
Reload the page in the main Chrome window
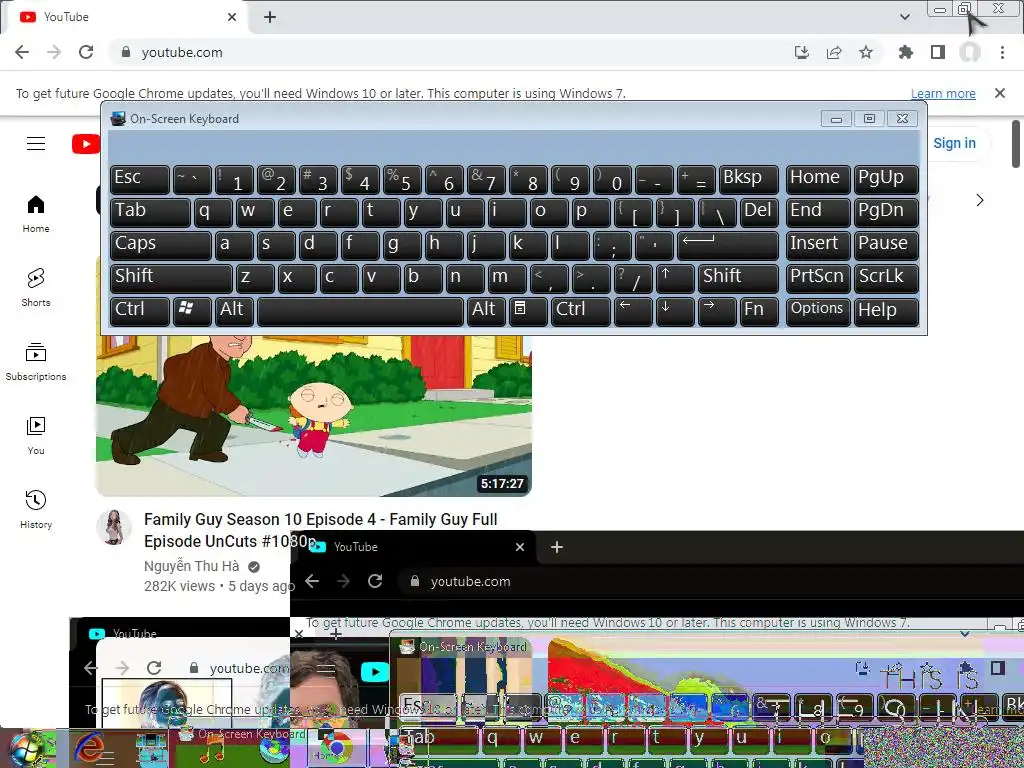tap(86, 52)
